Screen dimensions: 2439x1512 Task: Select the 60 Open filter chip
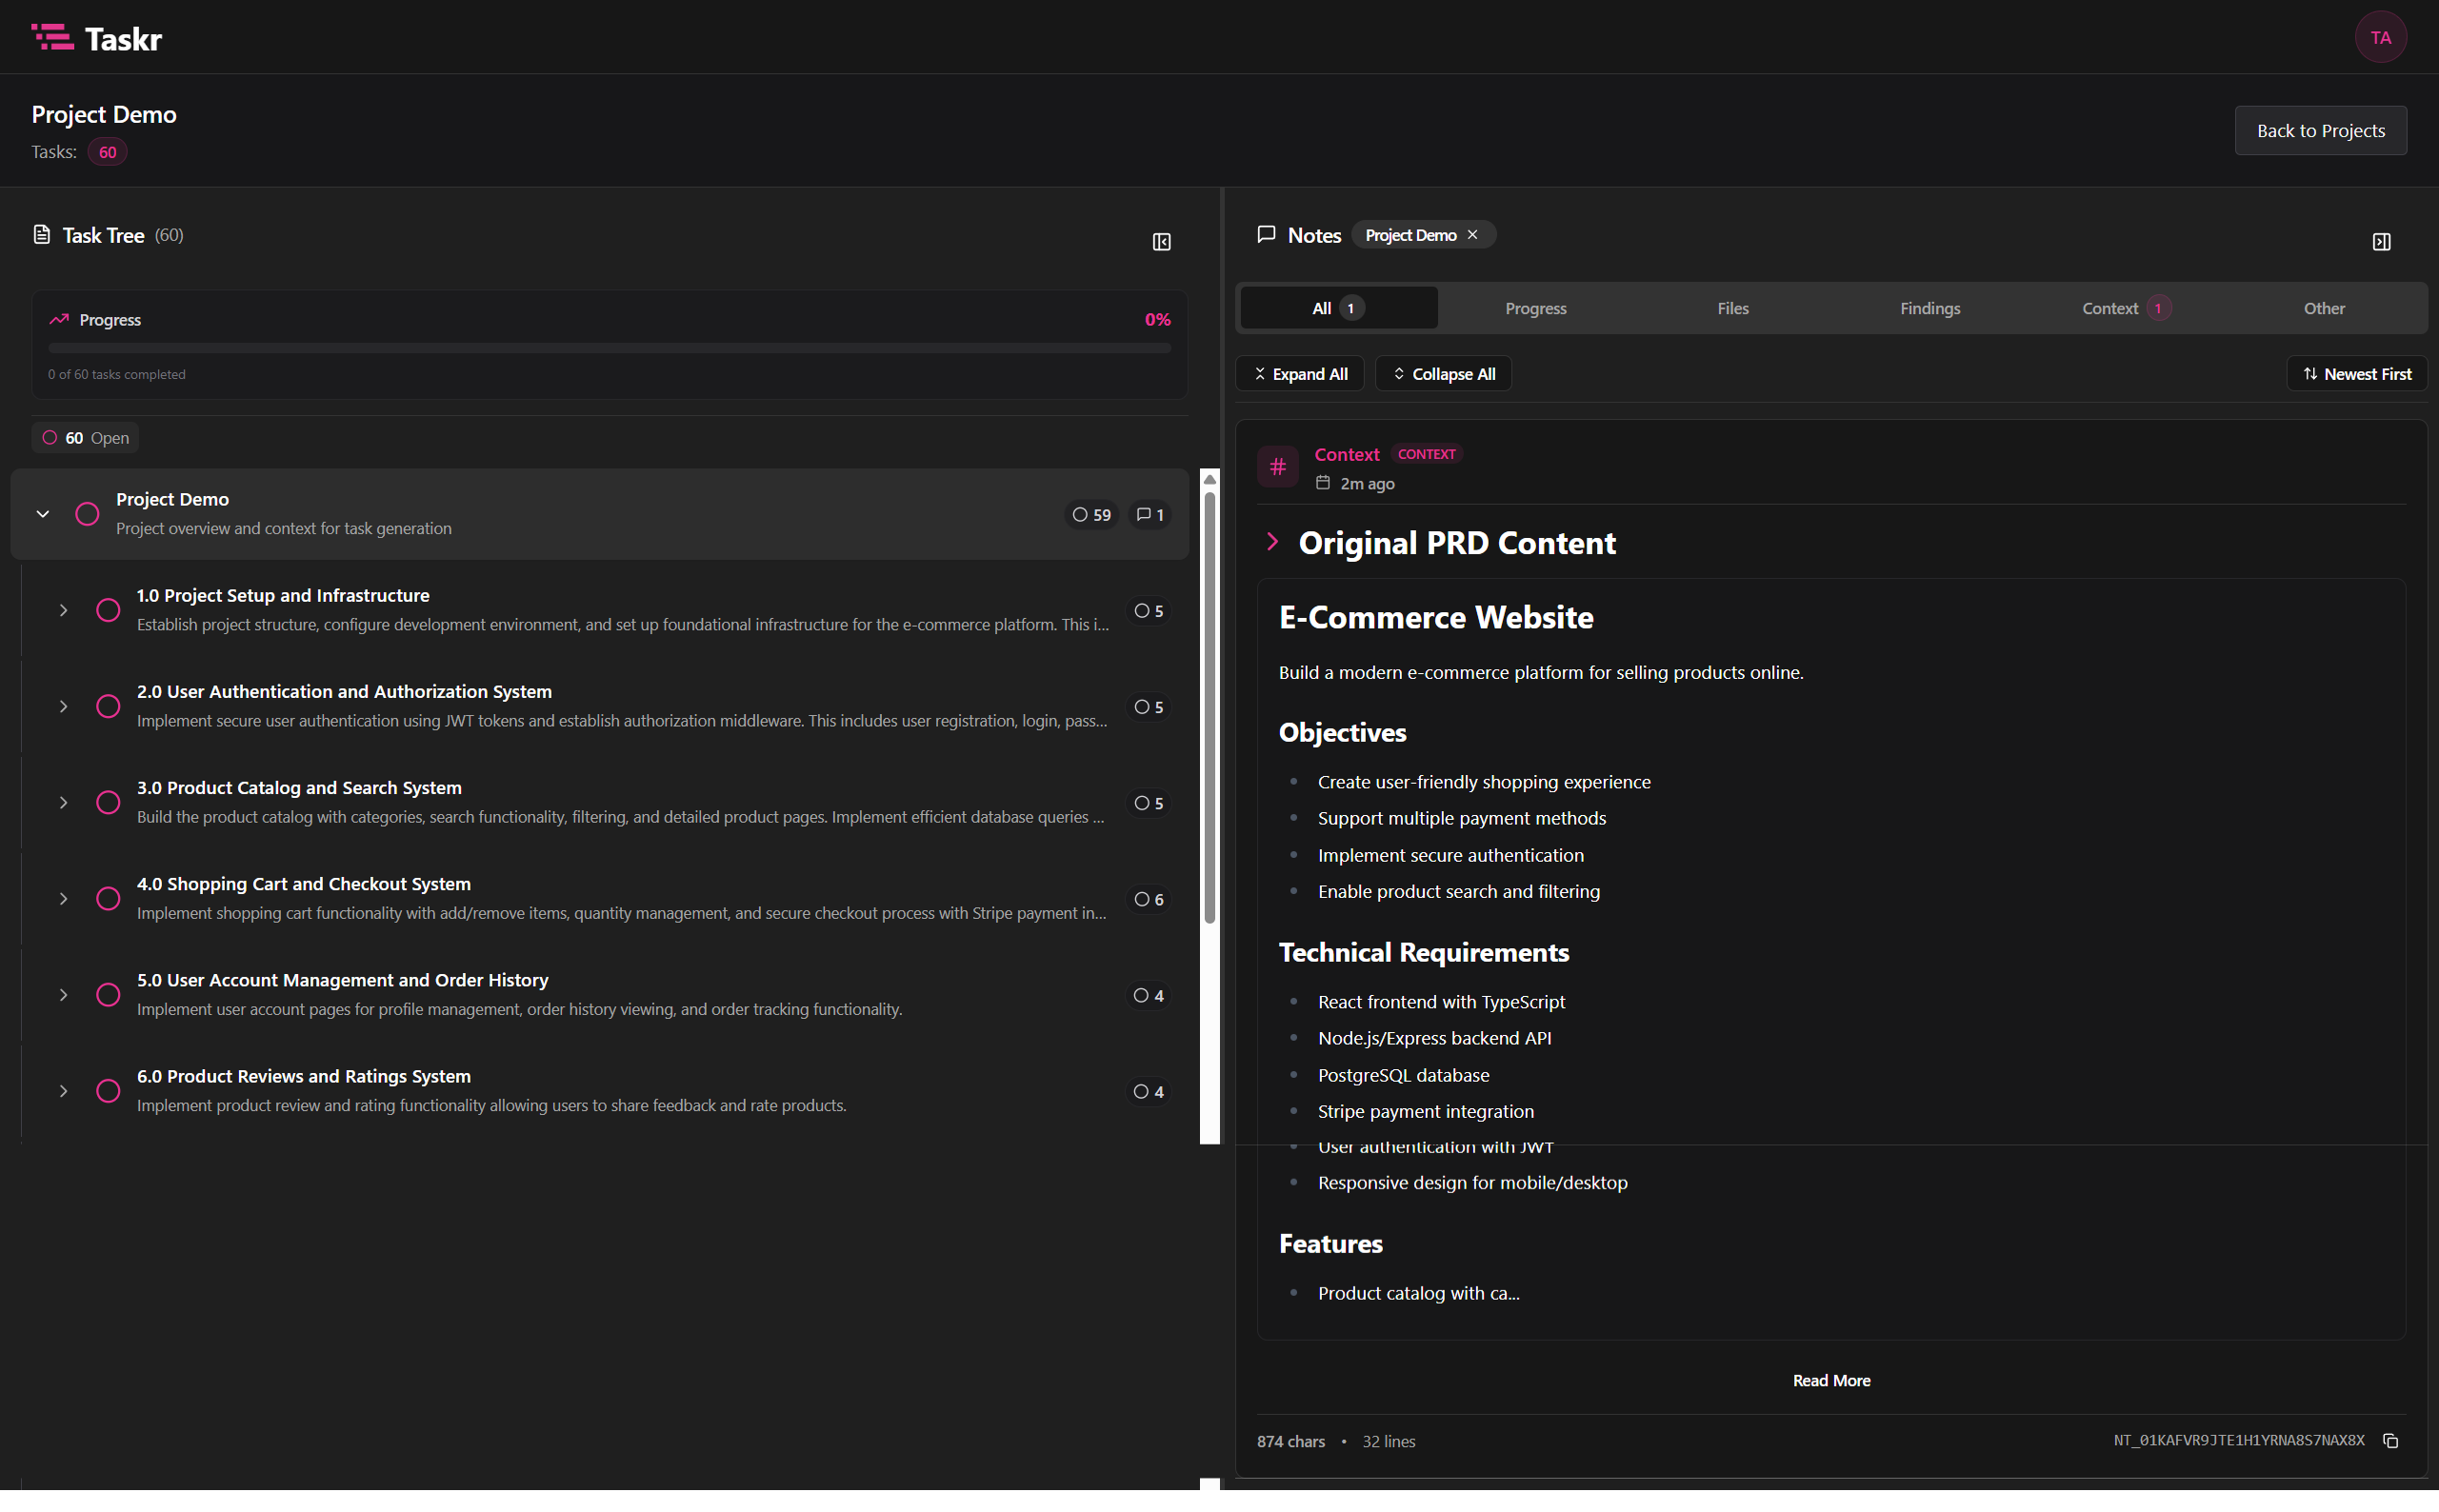(x=85, y=437)
